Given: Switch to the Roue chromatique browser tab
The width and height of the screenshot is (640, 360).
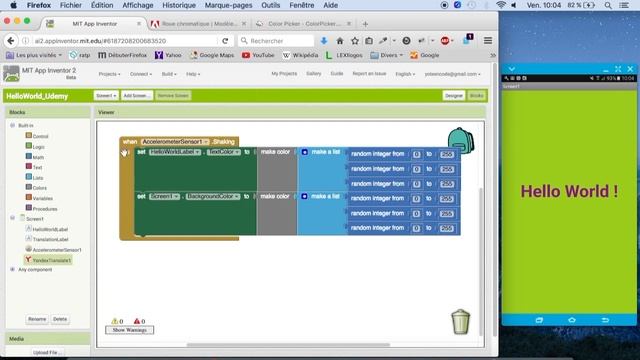Looking at the screenshot, I should [x=199, y=24].
